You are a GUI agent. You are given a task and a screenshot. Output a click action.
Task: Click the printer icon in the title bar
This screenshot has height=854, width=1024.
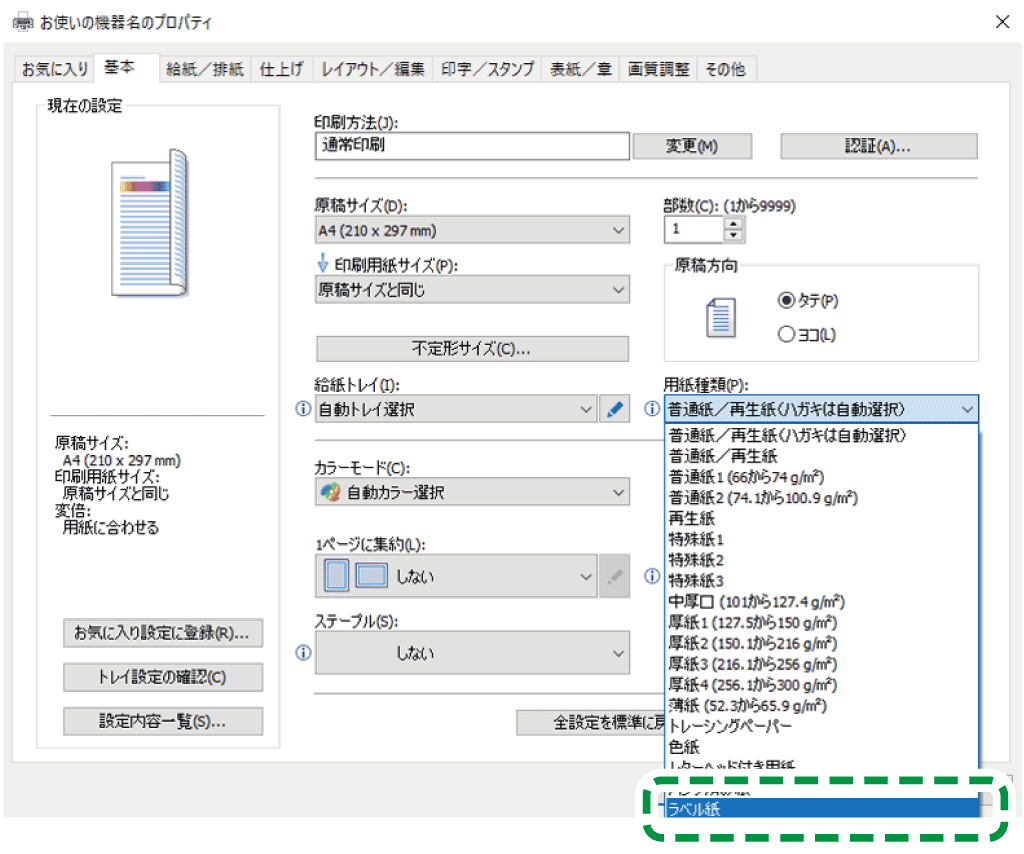pyautogui.click(x=22, y=22)
